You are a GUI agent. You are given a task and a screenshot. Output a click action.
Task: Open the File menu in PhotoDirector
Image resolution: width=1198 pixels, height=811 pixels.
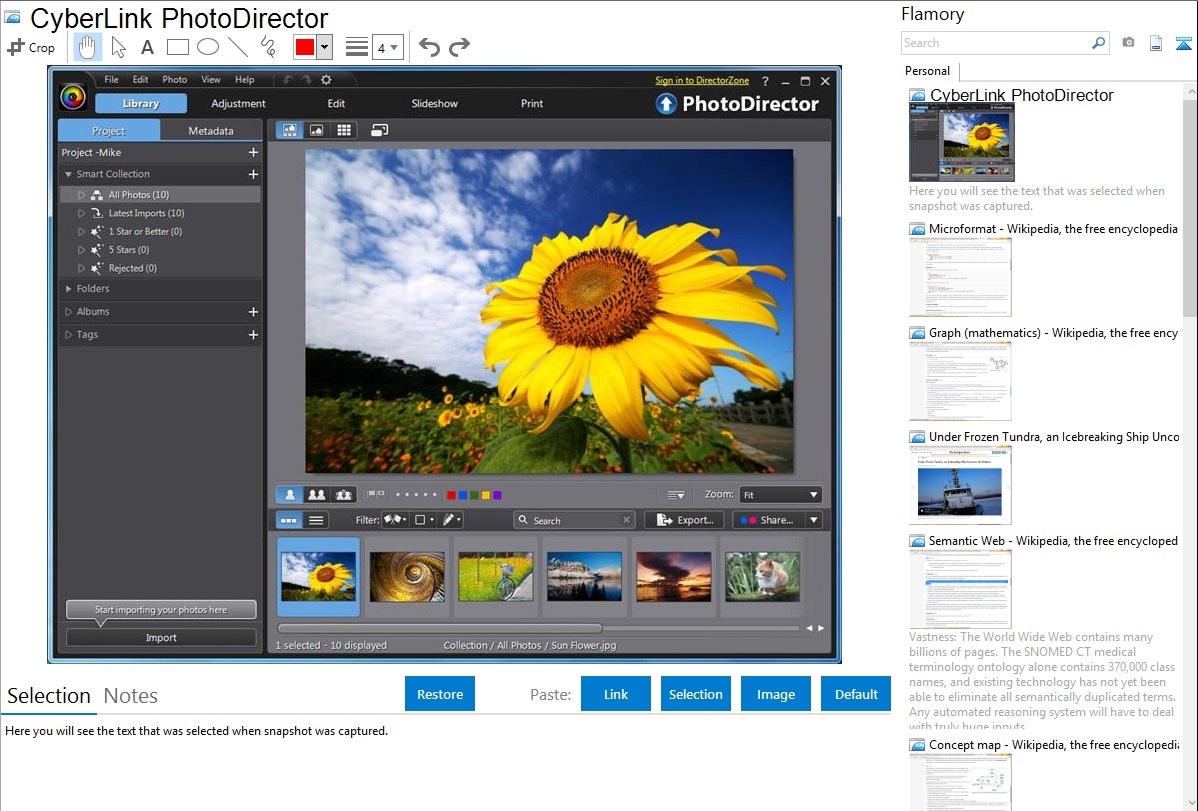(x=112, y=79)
